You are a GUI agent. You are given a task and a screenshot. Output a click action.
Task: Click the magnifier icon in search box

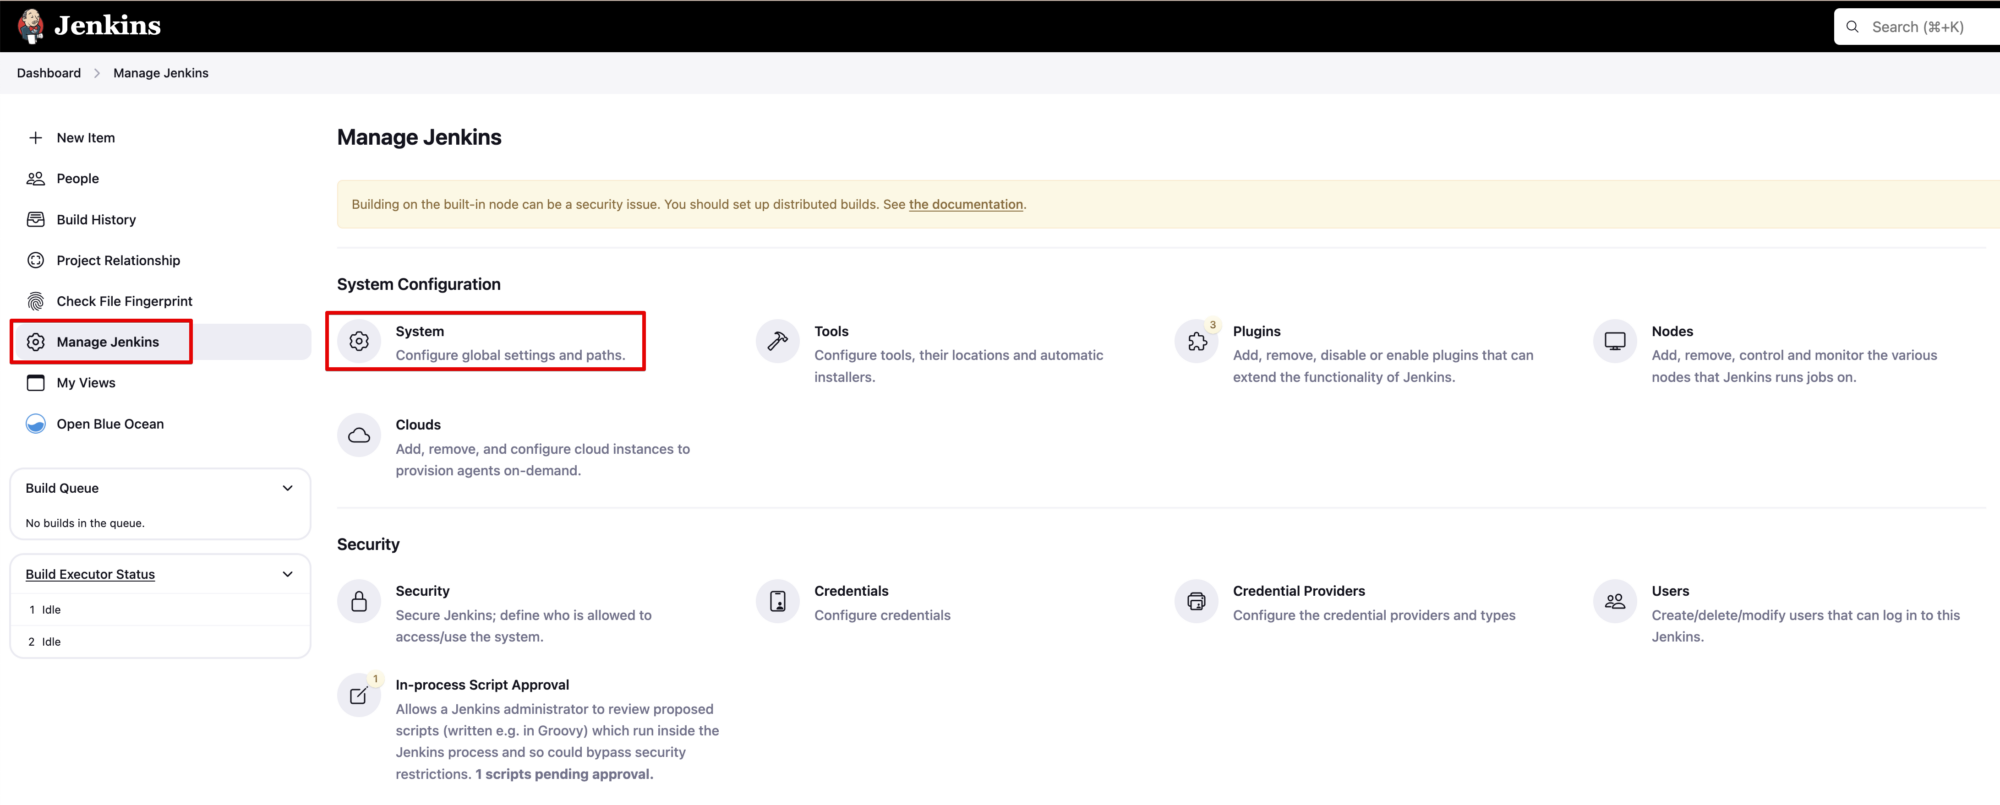(x=1853, y=27)
